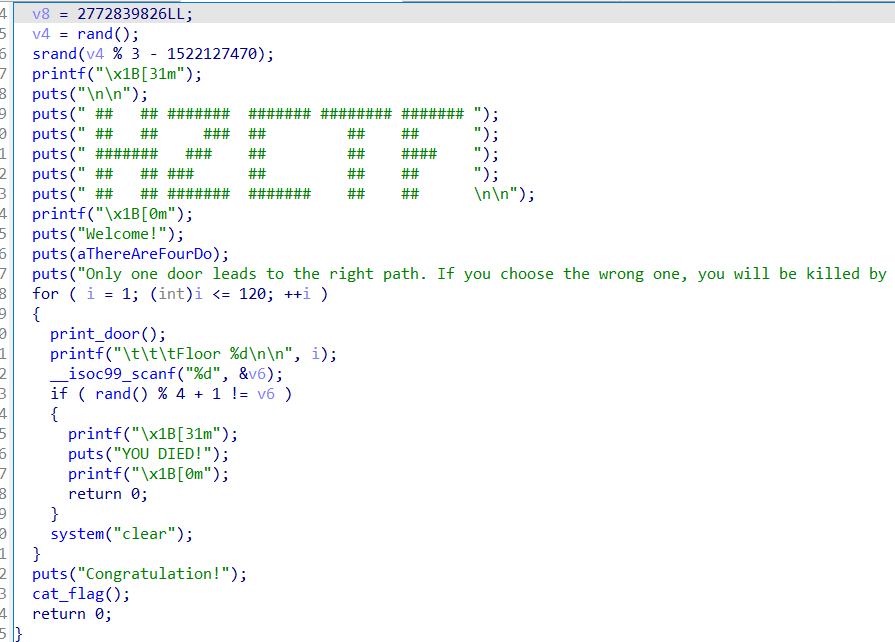Click the puts("Welcome!") line
This screenshot has height=642, width=895.
[108, 234]
